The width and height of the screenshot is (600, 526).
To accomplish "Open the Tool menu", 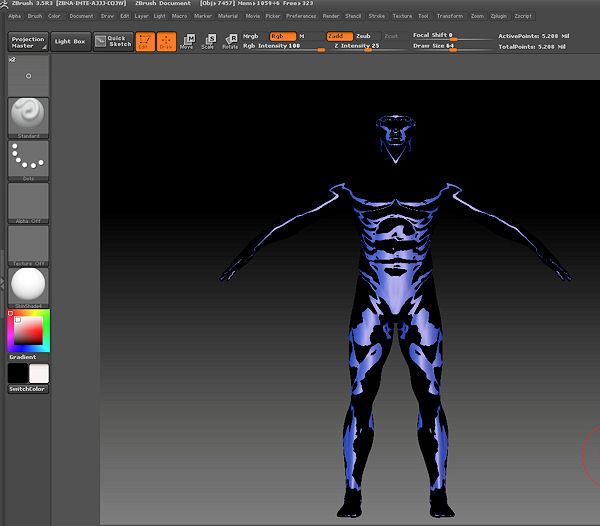I will [423, 16].
